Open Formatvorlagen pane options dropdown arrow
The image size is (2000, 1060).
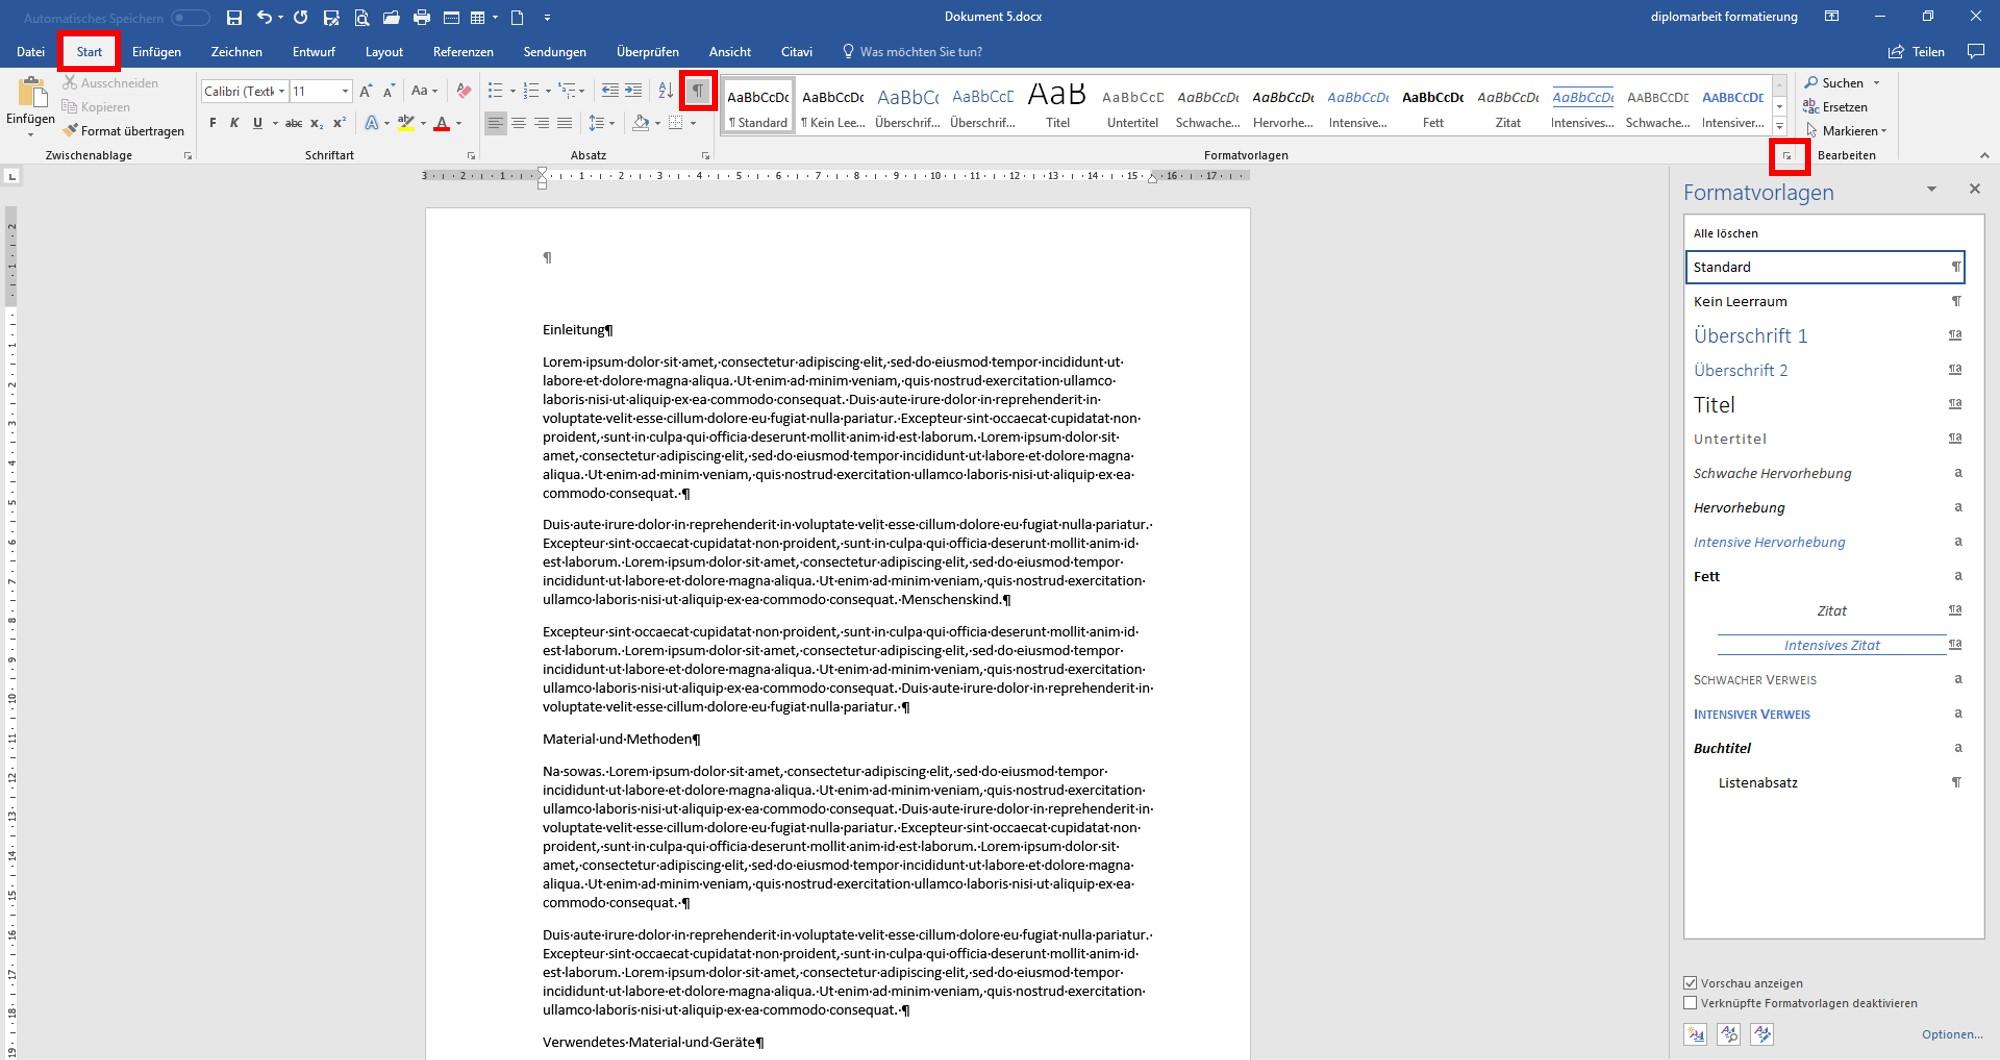click(1932, 189)
